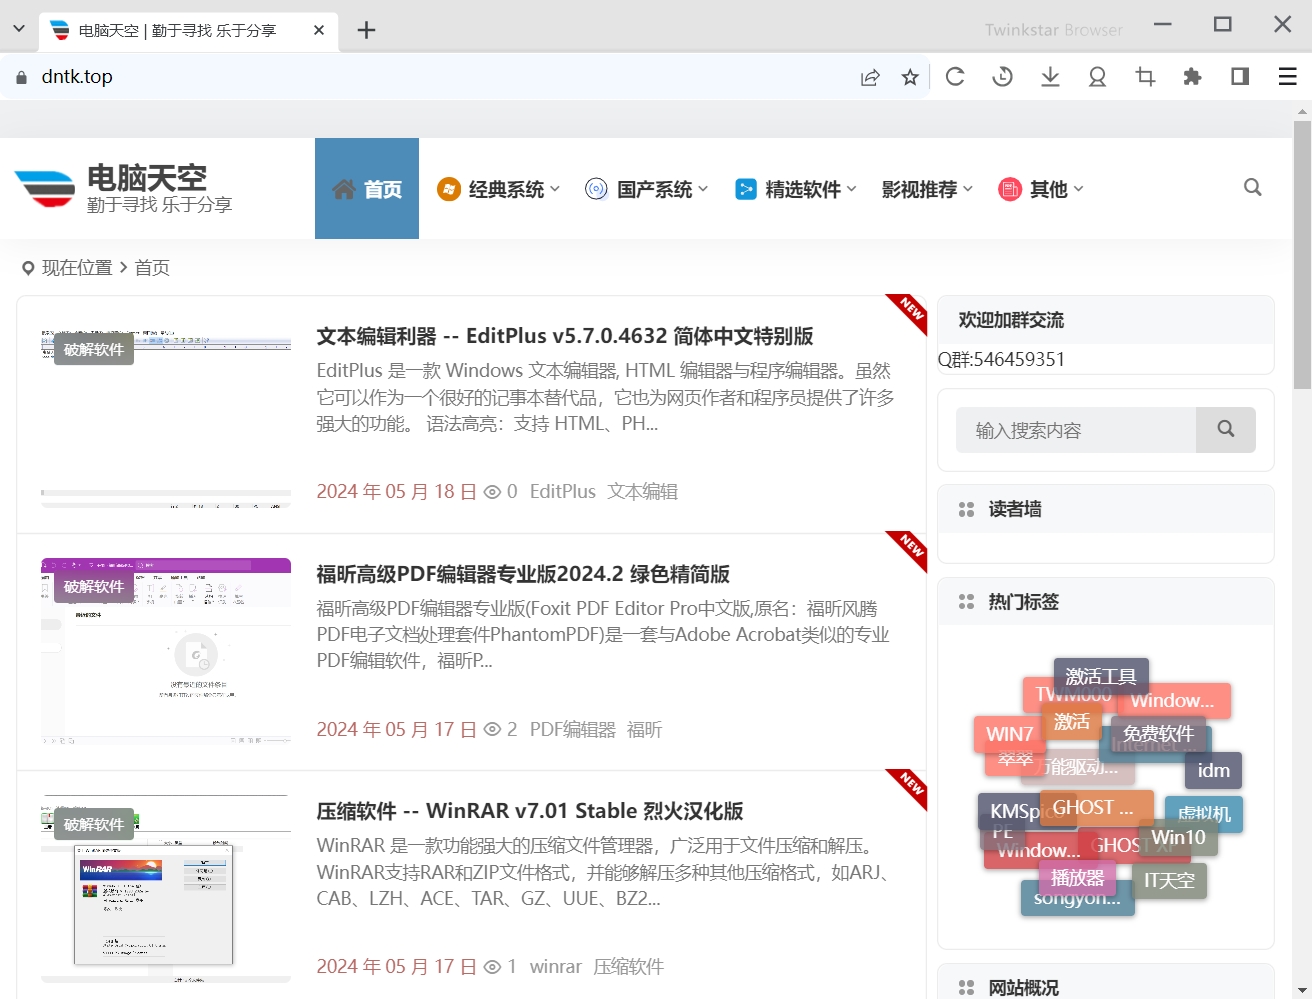Share this page via toolbar icon
This screenshot has width=1312, height=999.
pos(870,77)
